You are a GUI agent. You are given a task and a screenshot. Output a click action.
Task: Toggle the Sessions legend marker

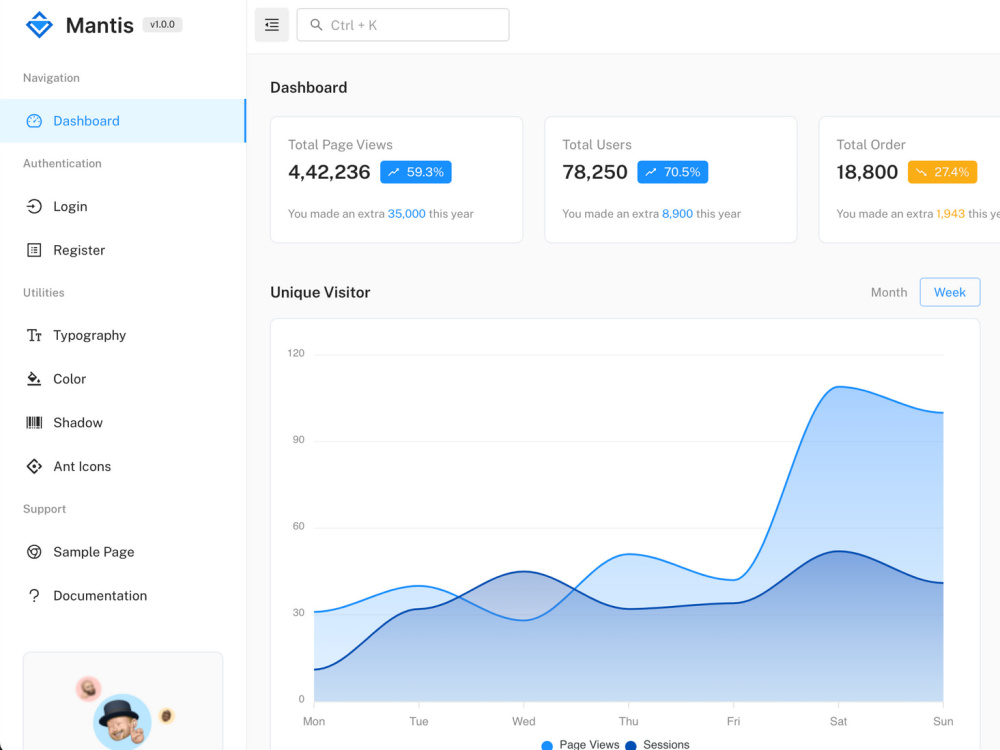coord(631,745)
